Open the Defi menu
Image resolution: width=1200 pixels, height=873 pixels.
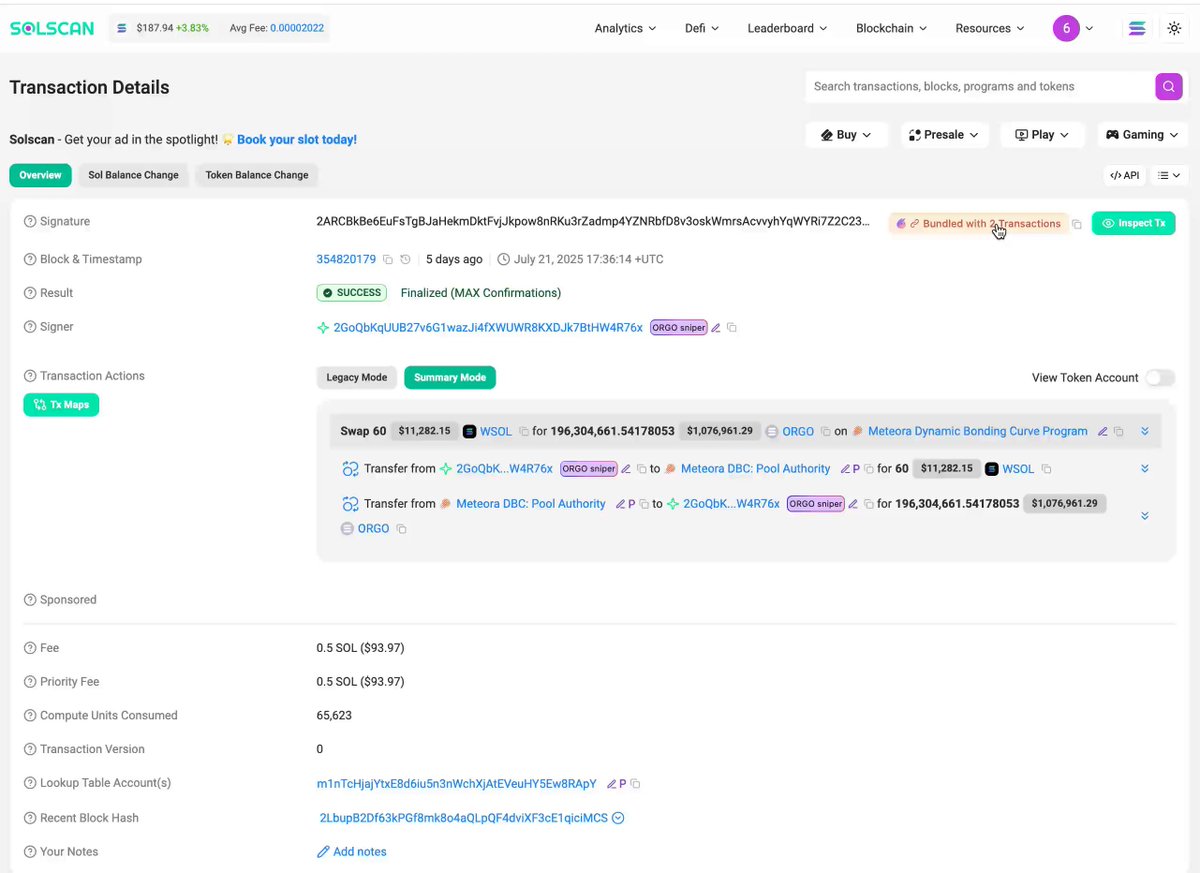702,28
